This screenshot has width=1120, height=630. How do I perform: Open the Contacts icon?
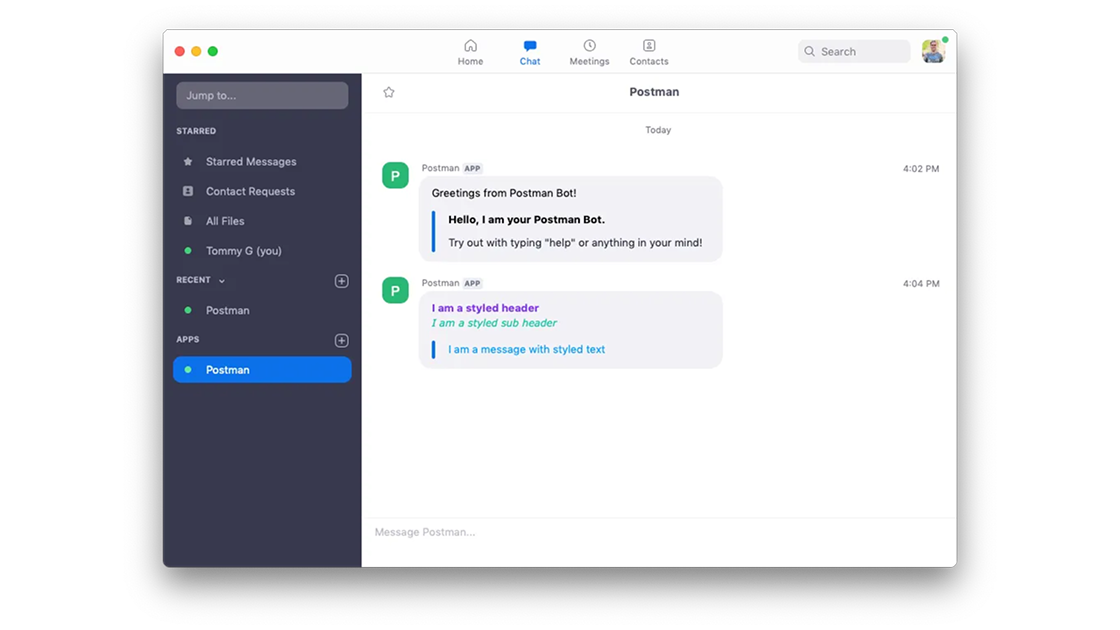tap(648, 45)
